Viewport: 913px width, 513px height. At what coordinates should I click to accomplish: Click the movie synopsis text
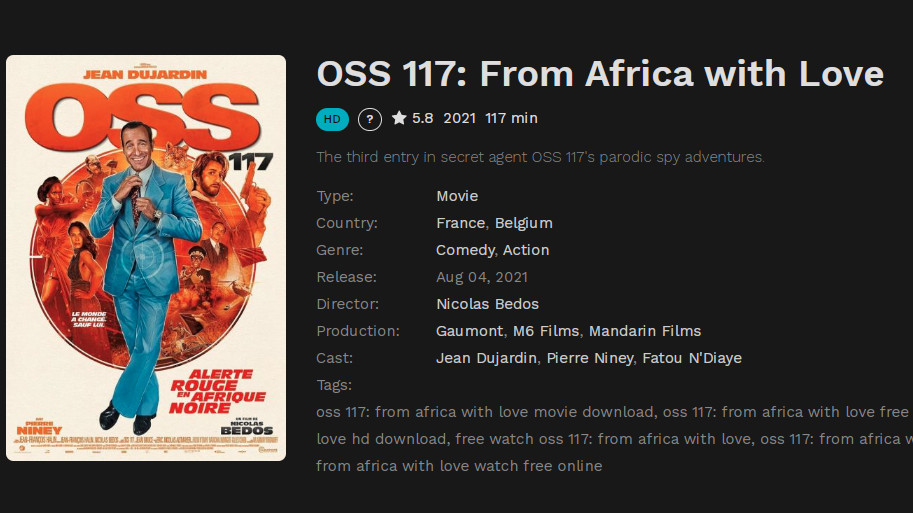(x=540, y=157)
